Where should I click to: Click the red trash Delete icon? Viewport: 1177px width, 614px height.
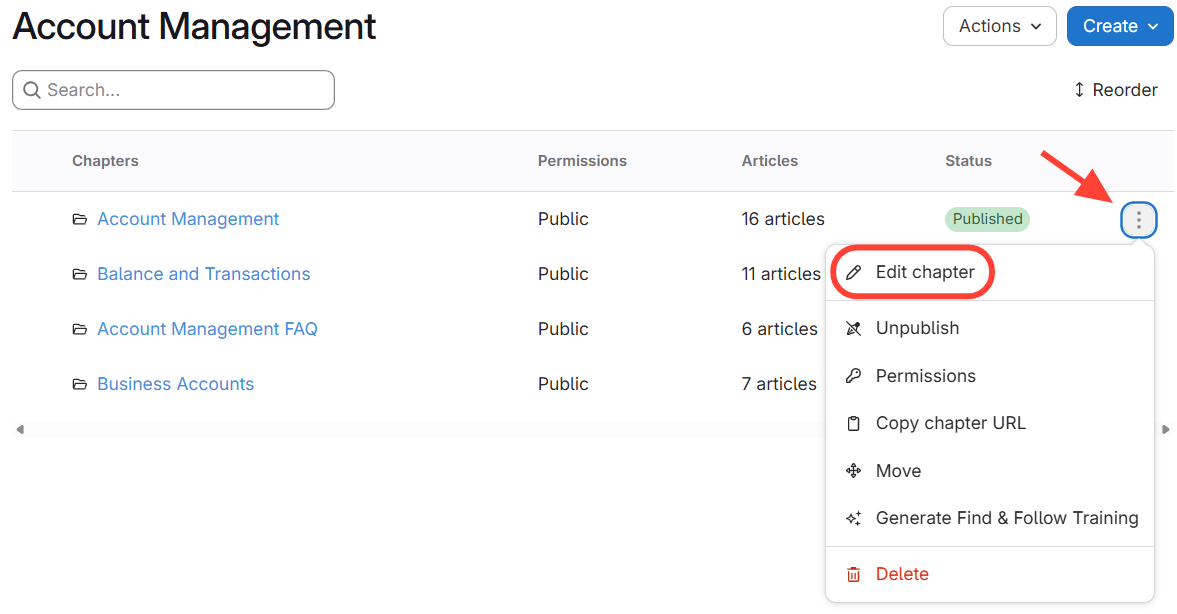(x=853, y=574)
